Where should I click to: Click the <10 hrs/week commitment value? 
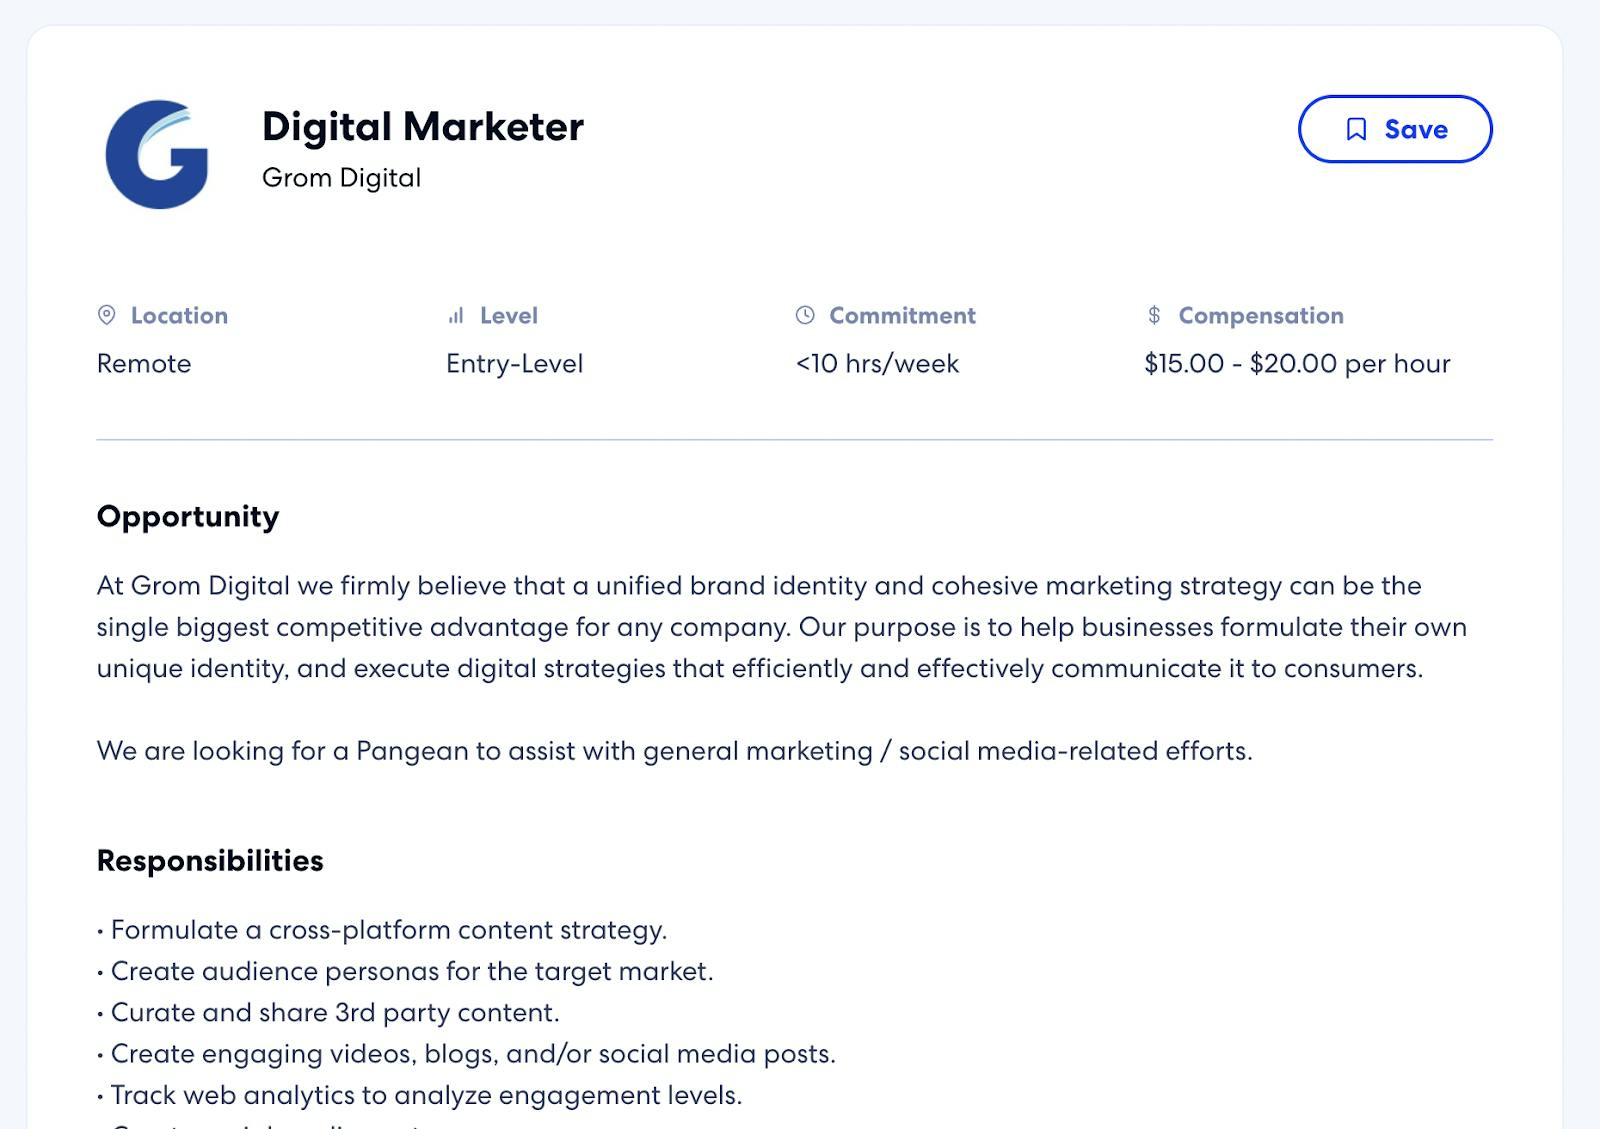click(877, 363)
